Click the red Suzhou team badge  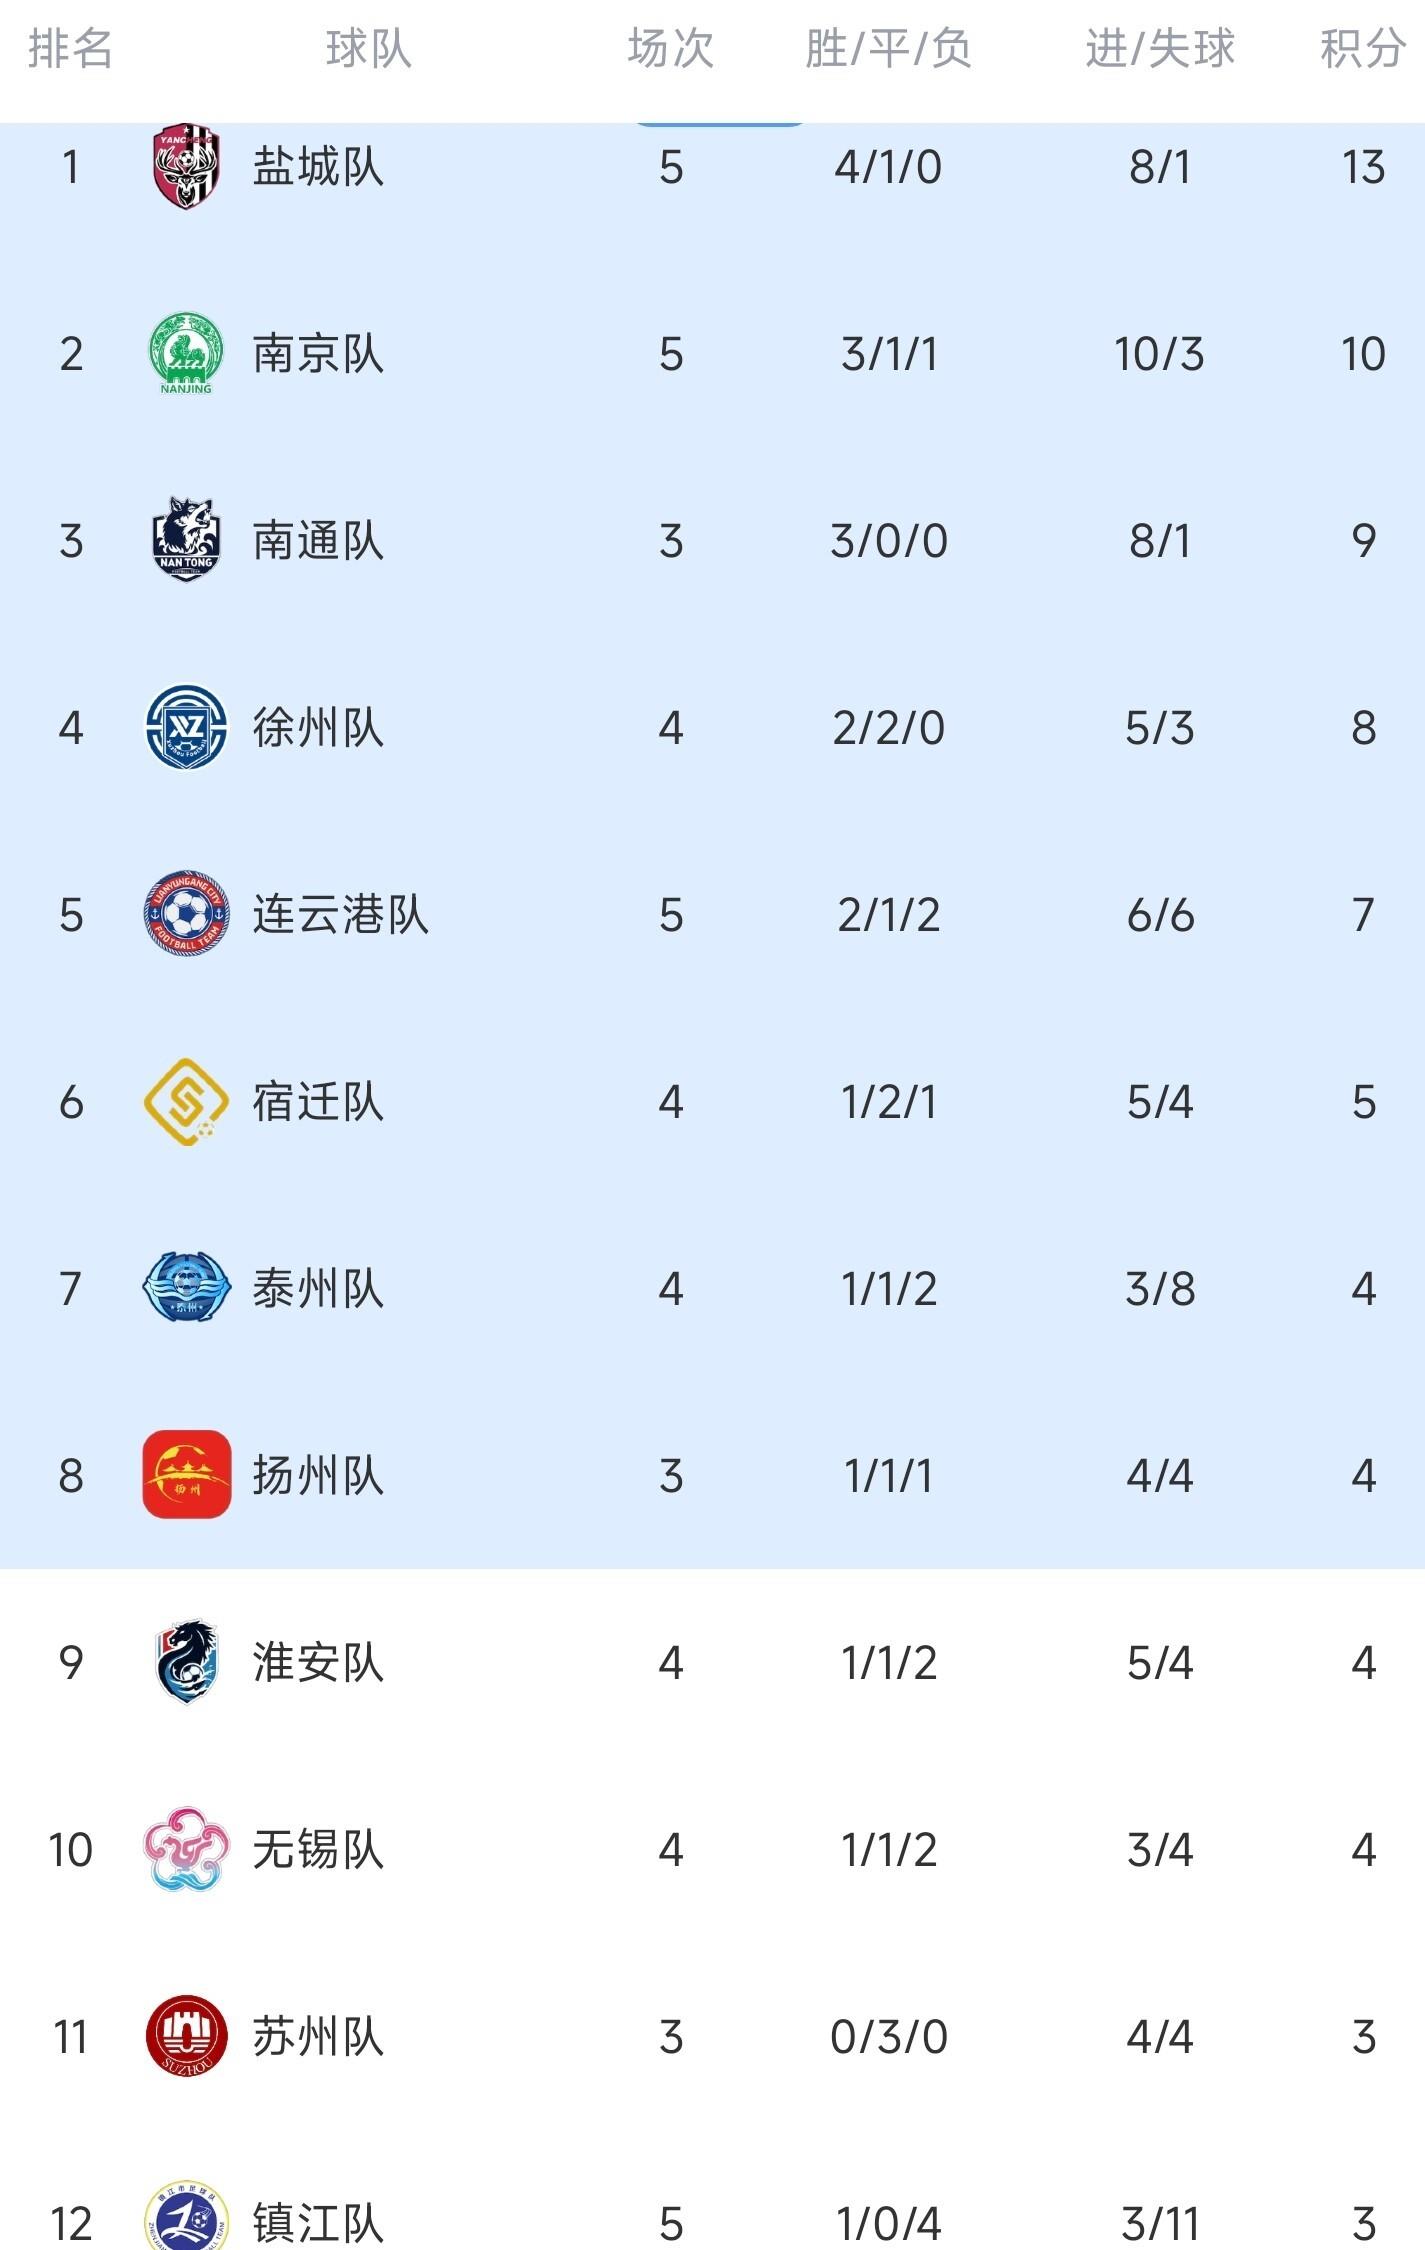(186, 2036)
